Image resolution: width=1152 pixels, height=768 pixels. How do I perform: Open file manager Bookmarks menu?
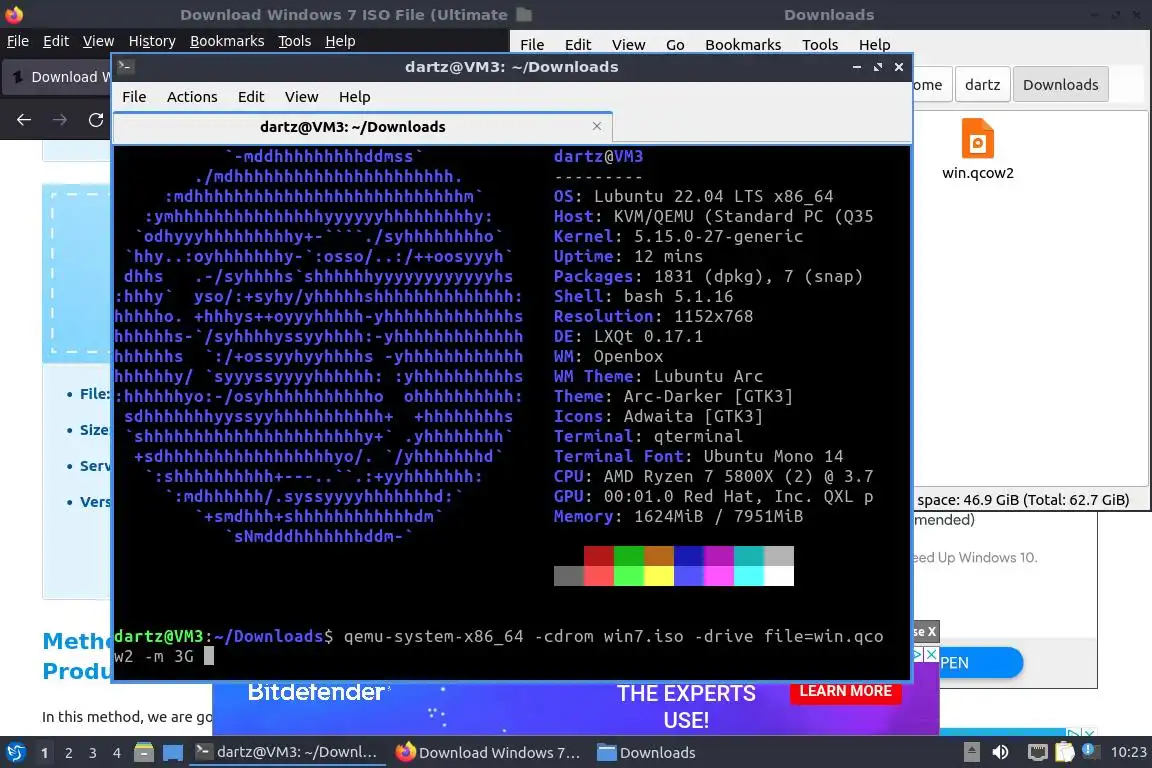click(743, 45)
